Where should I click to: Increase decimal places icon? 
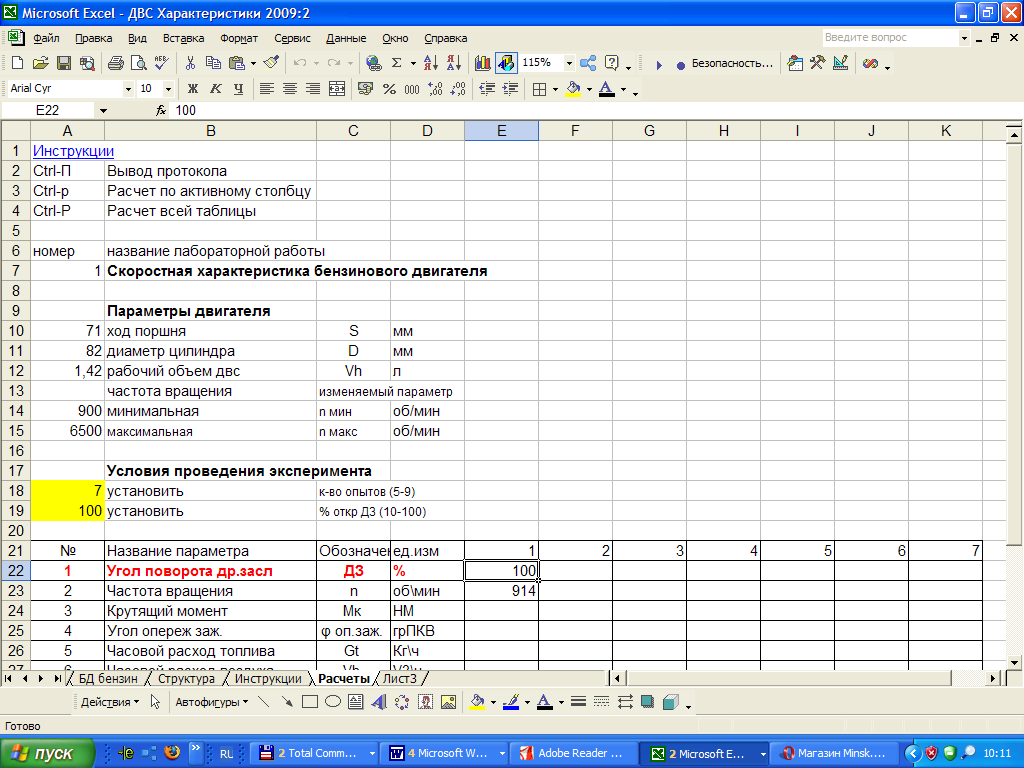(436, 89)
